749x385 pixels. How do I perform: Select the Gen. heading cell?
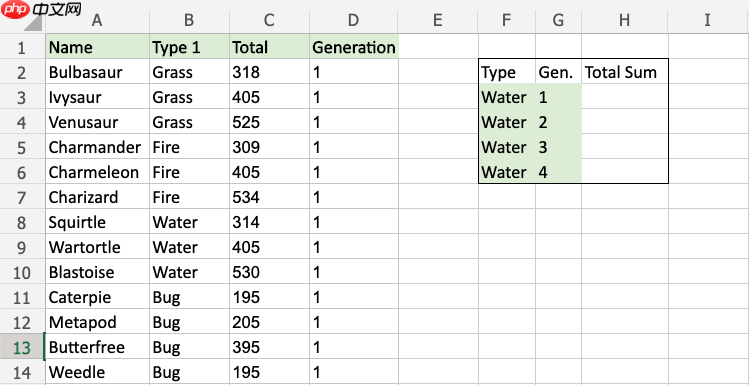(558, 72)
